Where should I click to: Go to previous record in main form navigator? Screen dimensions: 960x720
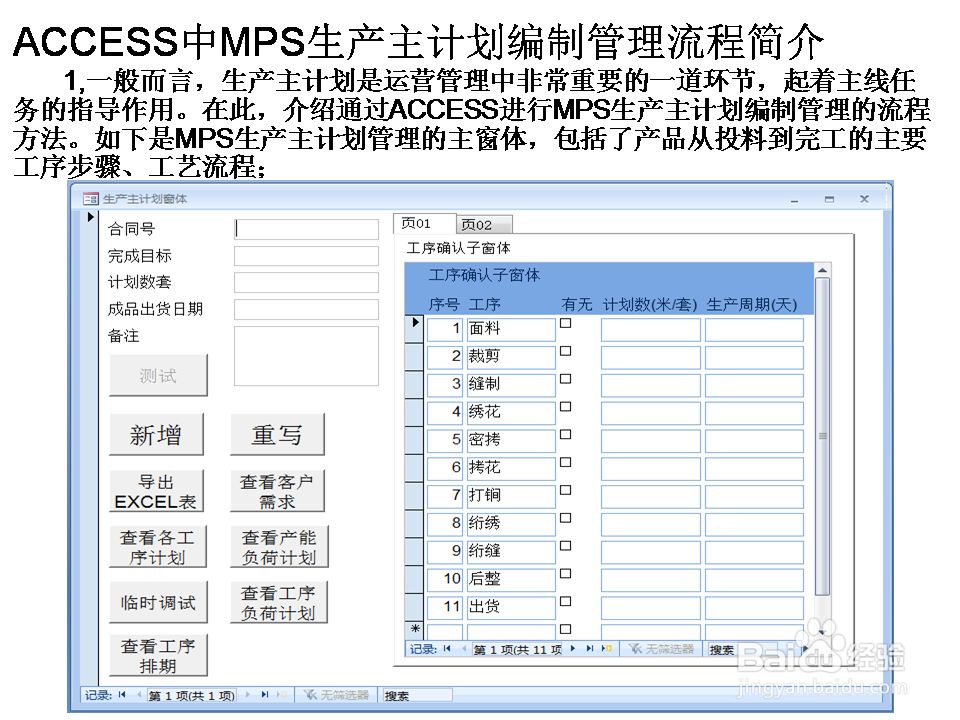(x=138, y=695)
